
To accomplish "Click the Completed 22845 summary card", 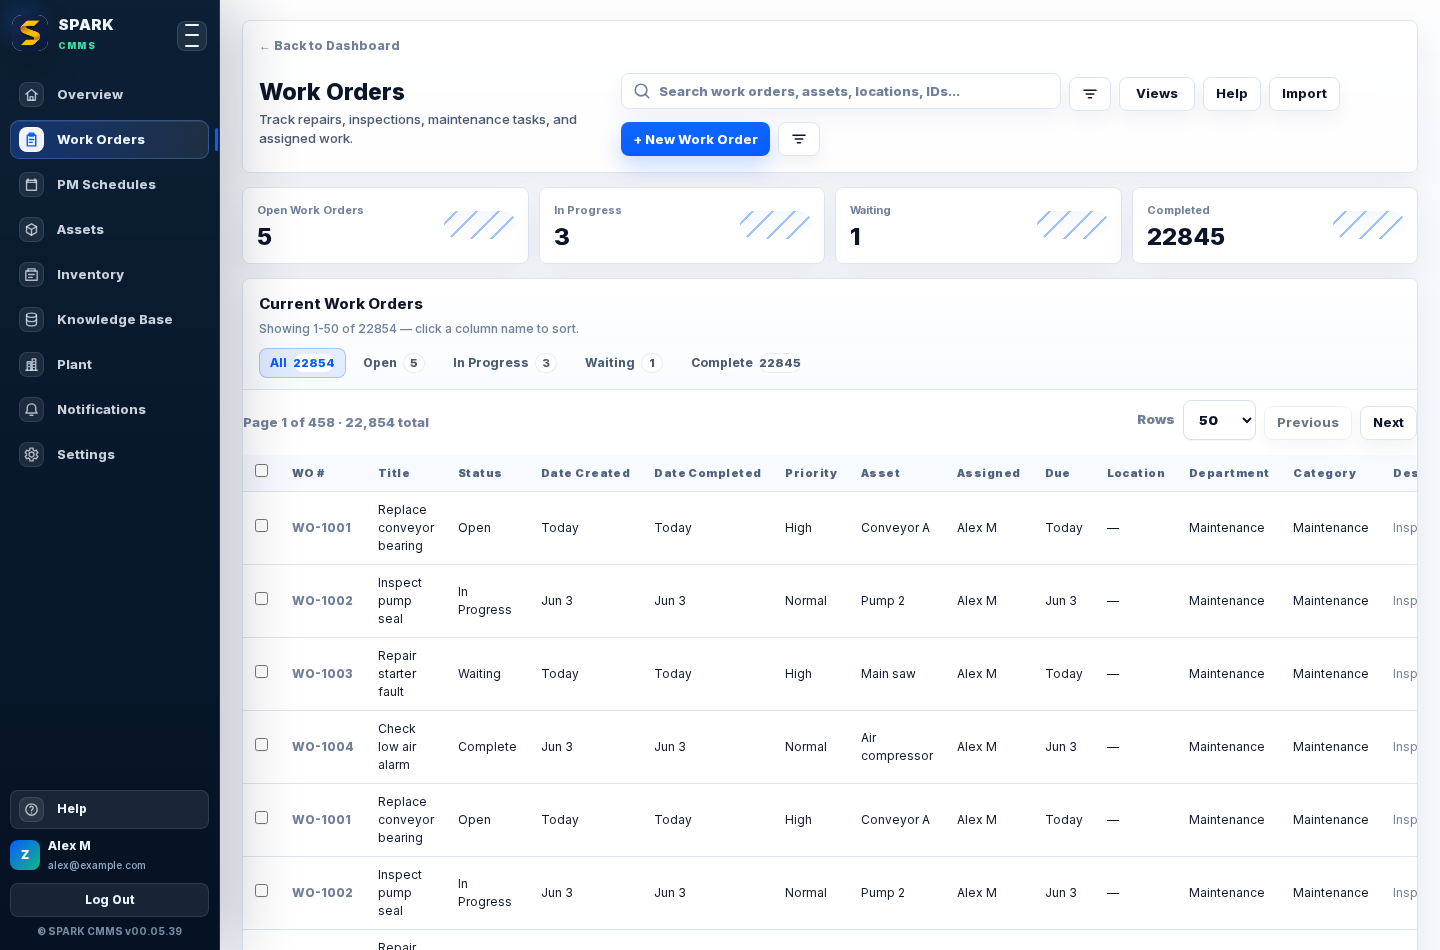I will 1275,226.
